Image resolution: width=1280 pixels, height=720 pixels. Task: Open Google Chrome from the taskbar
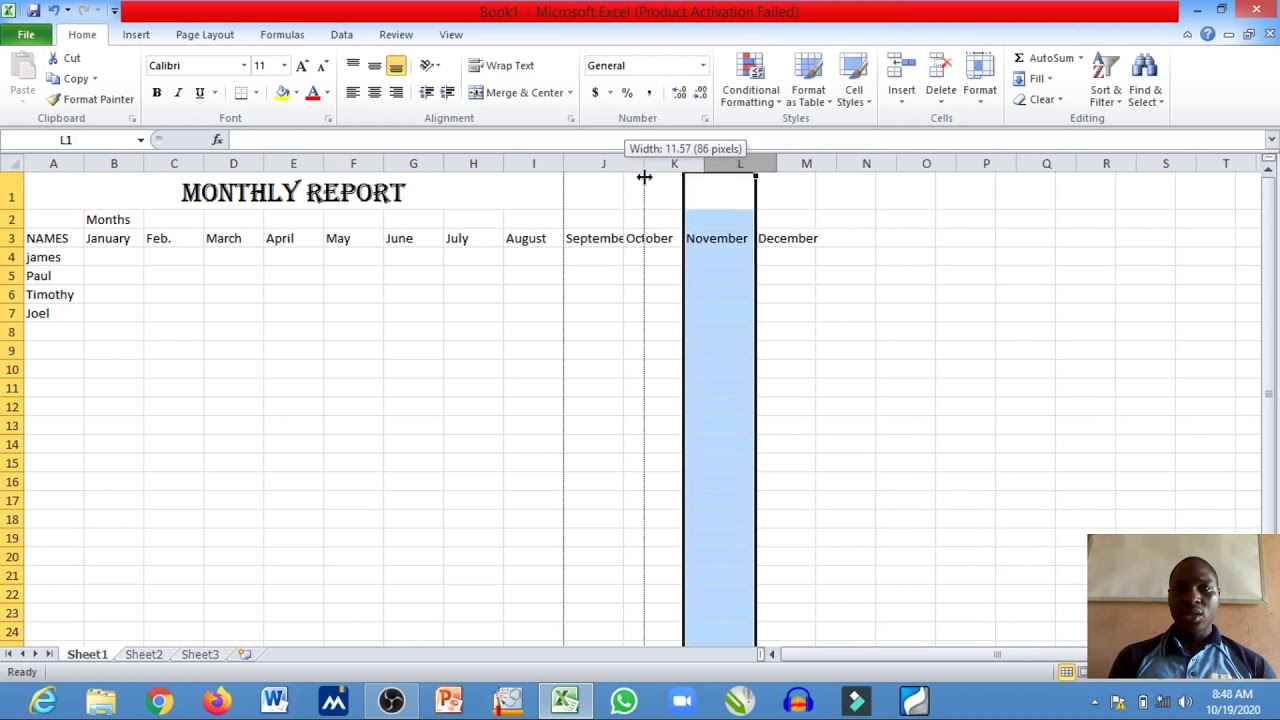159,701
